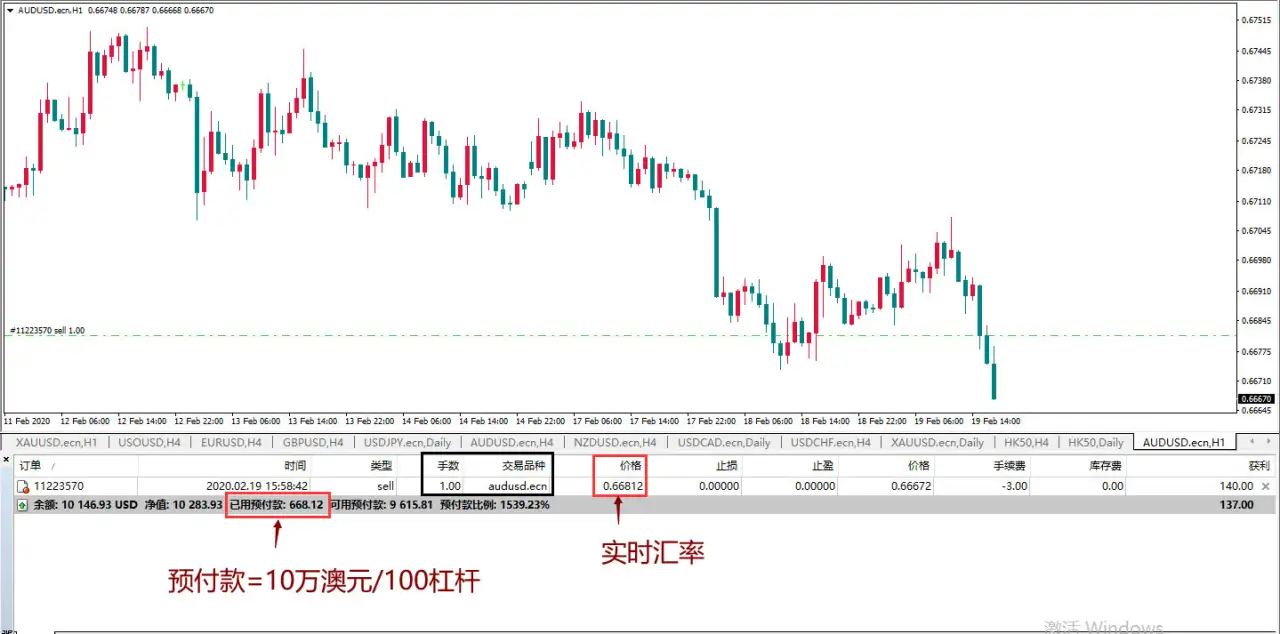The width and height of the screenshot is (1280, 634).
Task: Click the 库存费 column header
Action: coord(1105,466)
